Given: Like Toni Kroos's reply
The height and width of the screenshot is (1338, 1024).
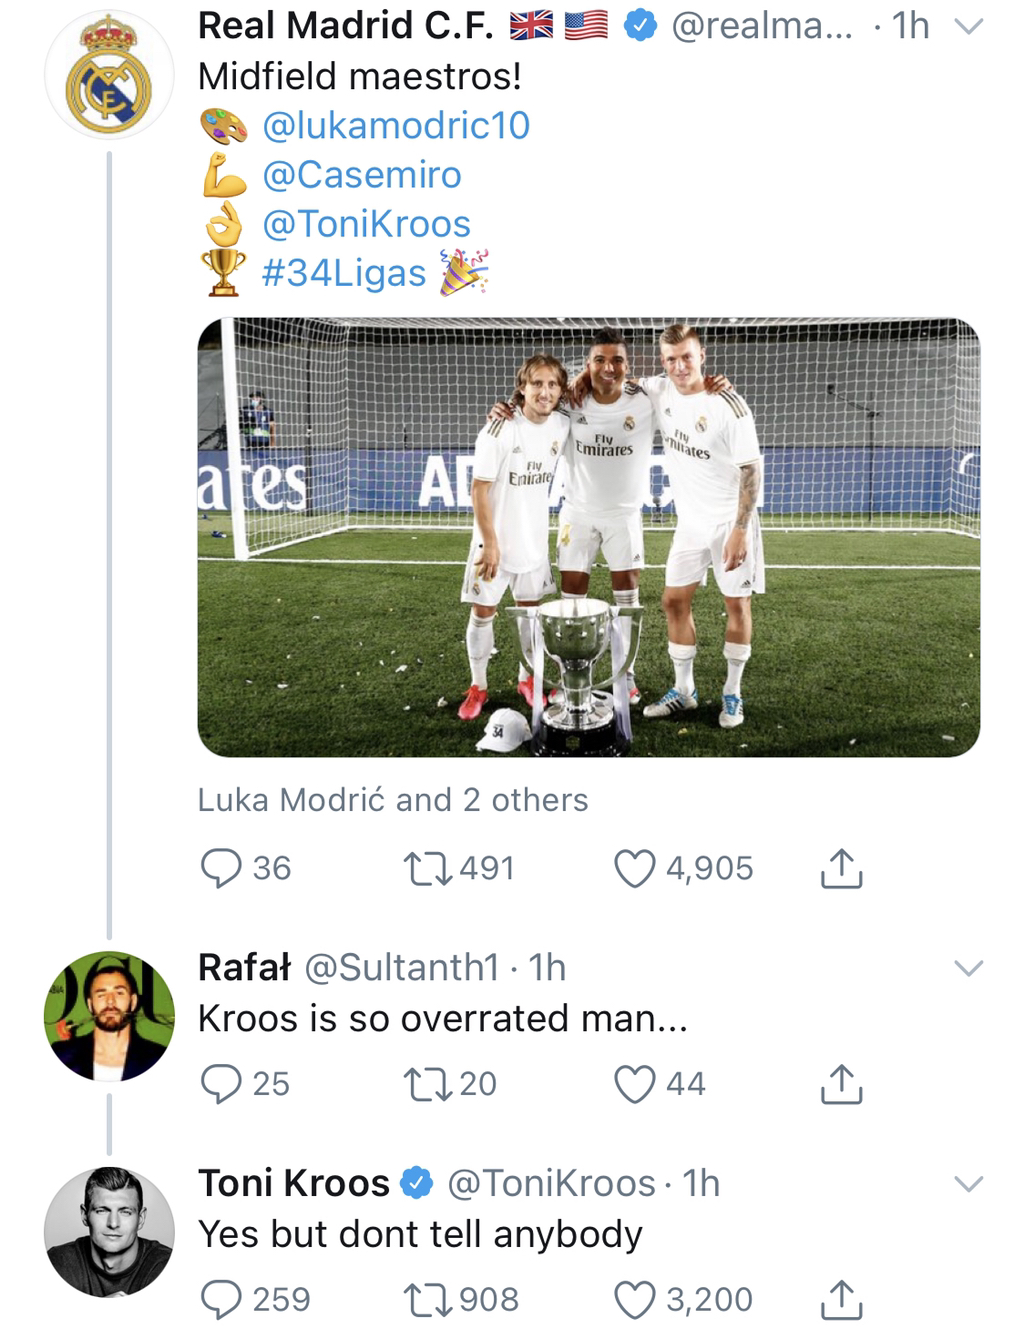Looking at the screenshot, I should pyautogui.click(x=634, y=1299).
